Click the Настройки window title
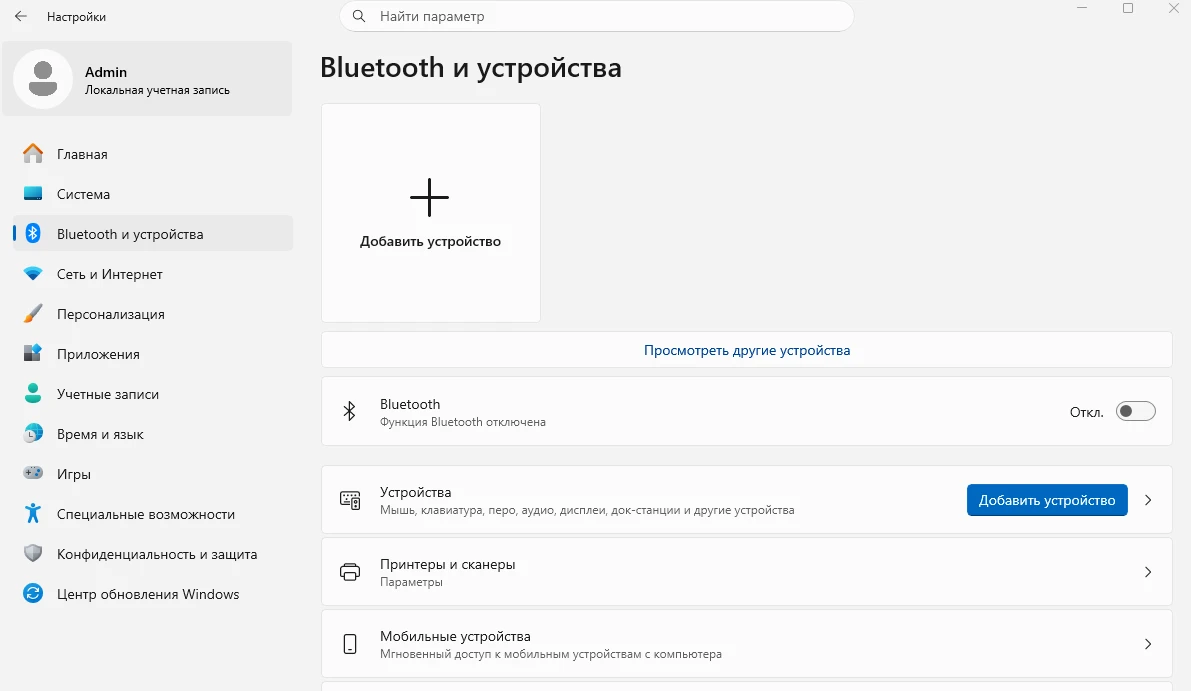Screen dimensions: 1191x691 [76, 17]
